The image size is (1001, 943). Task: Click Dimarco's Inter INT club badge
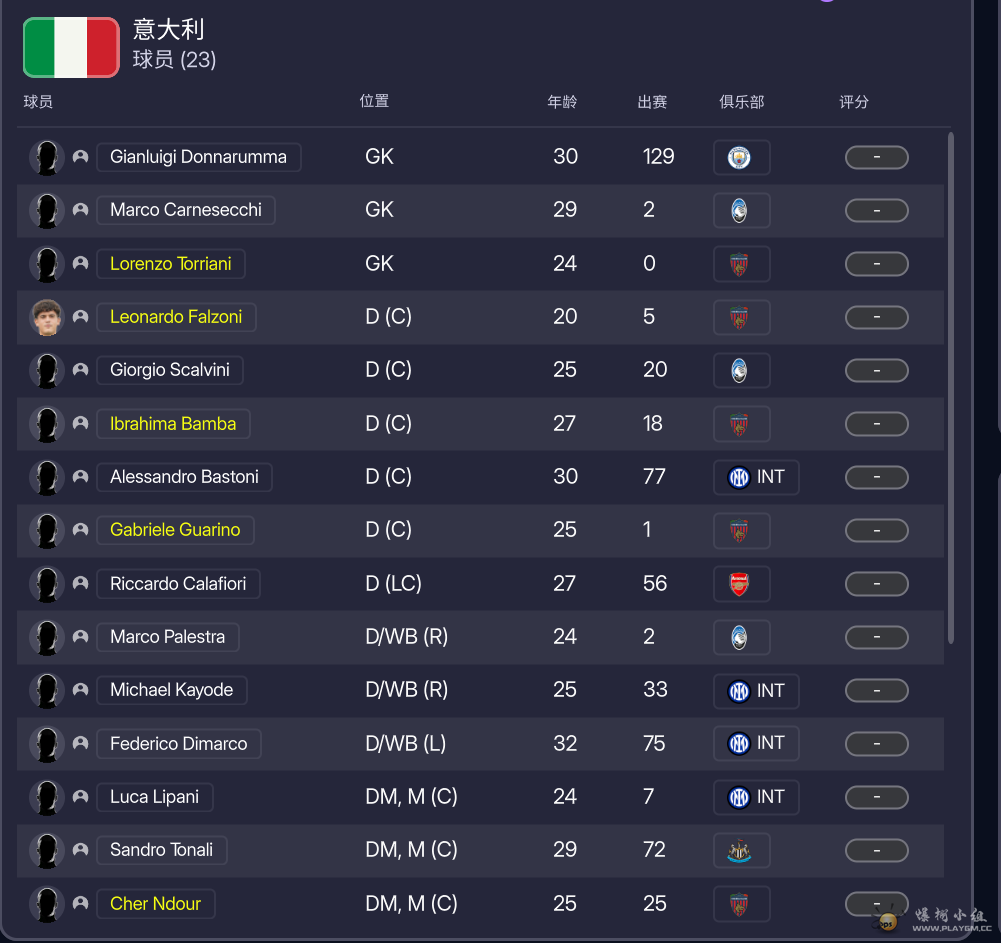pyautogui.click(x=755, y=744)
